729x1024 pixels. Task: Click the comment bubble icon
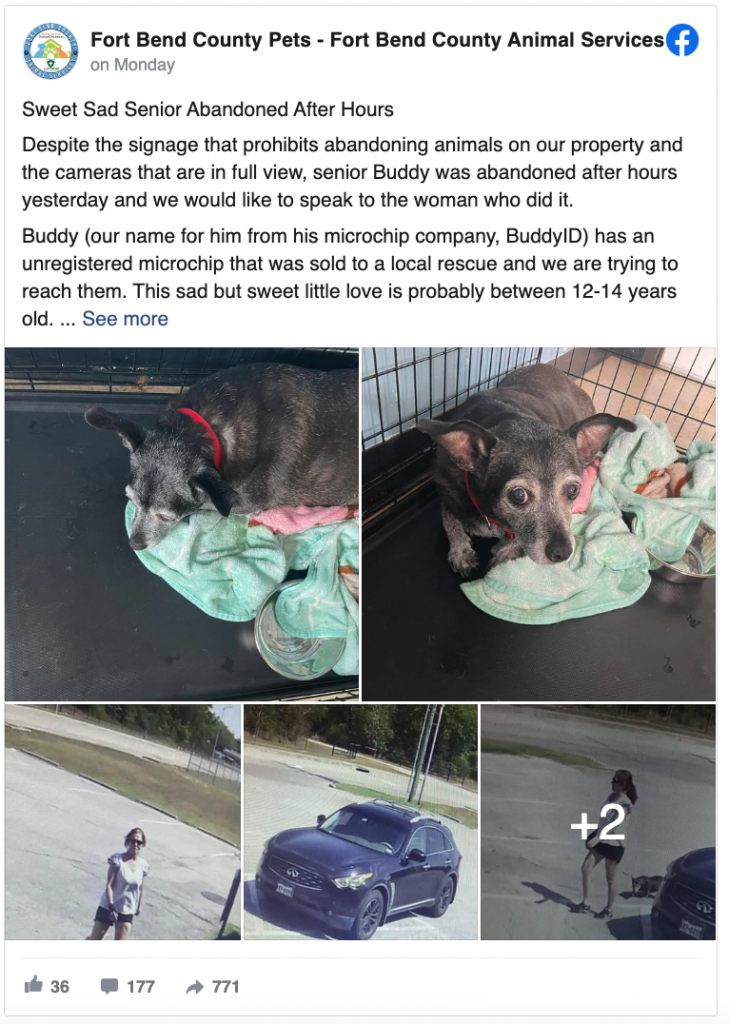[109, 986]
